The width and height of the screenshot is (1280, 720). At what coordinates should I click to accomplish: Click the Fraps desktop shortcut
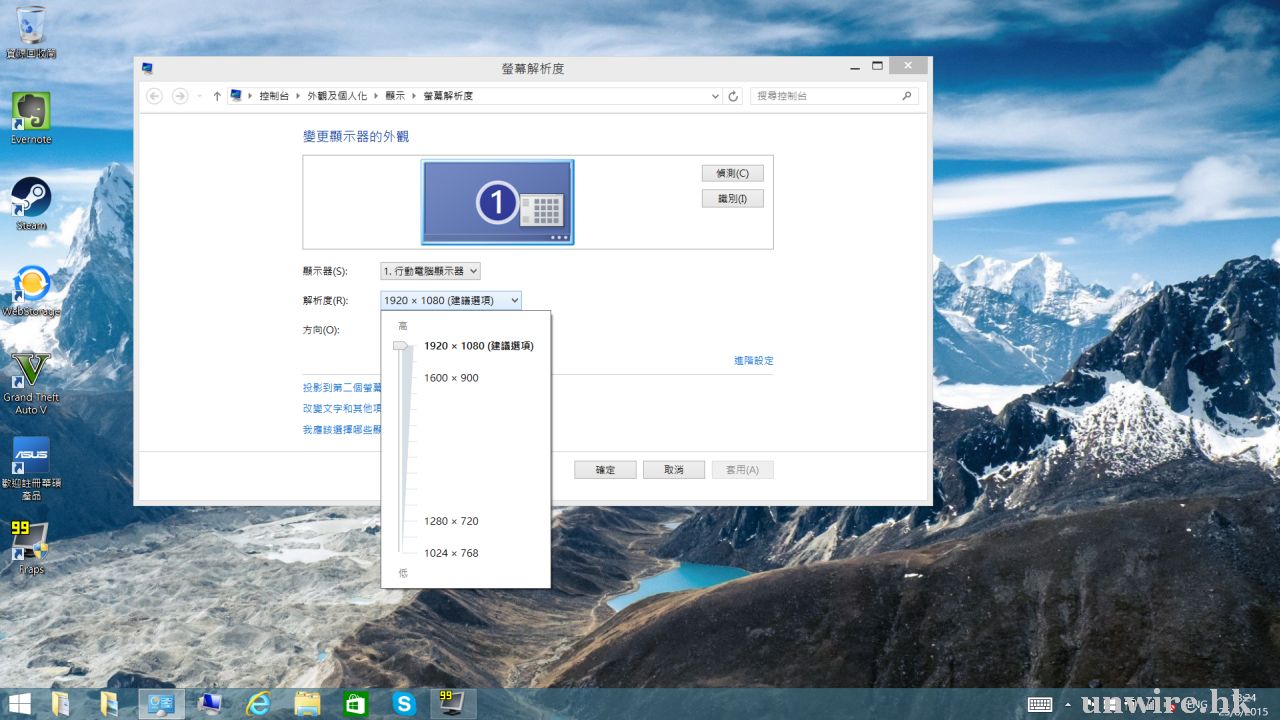click(x=30, y=542)
